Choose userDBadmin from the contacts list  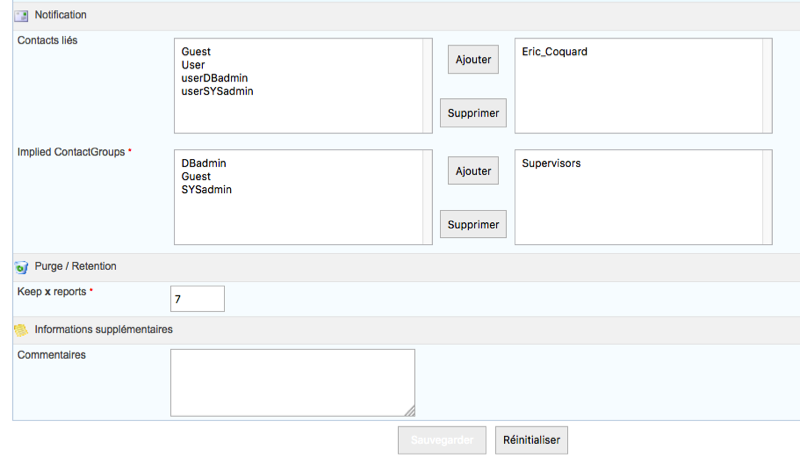click(214, 78)
